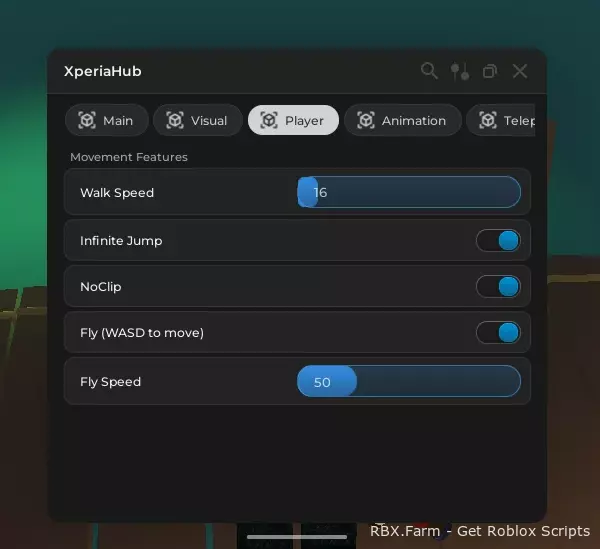Switch to the Visual tab
The image size is (600, 549).
point(197,120)
